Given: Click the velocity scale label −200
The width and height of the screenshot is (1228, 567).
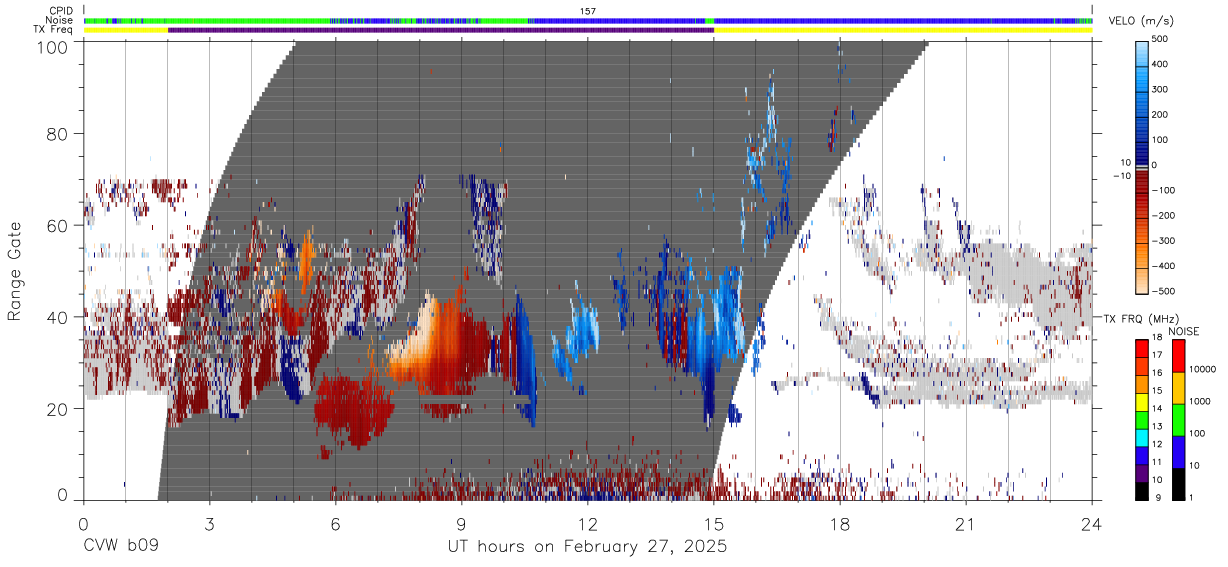Looking at the screenshot, I should (x=1165, y=215).
